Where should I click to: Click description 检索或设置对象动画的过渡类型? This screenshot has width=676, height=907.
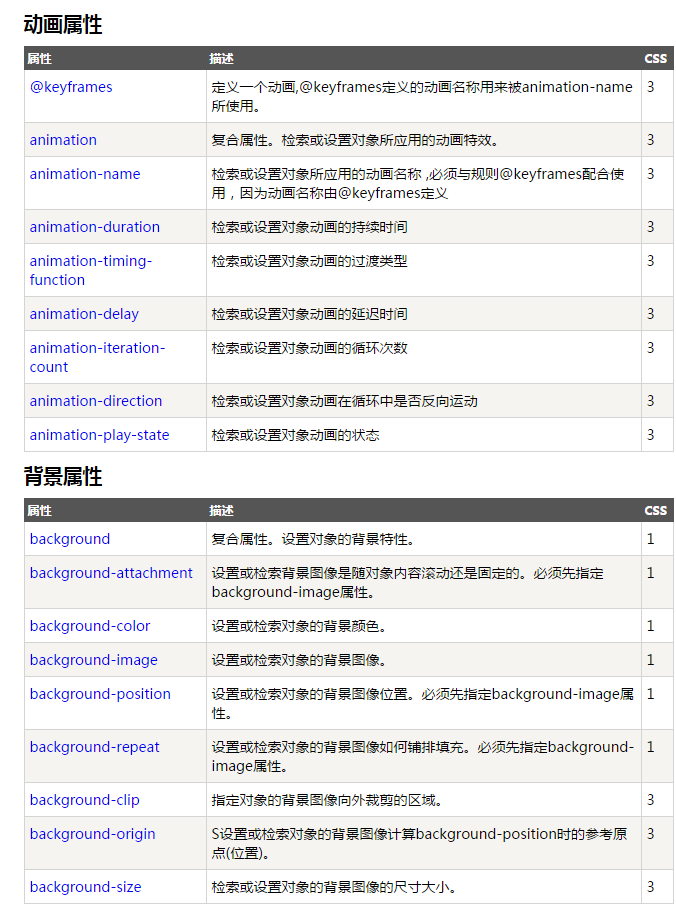click(309, 261)
